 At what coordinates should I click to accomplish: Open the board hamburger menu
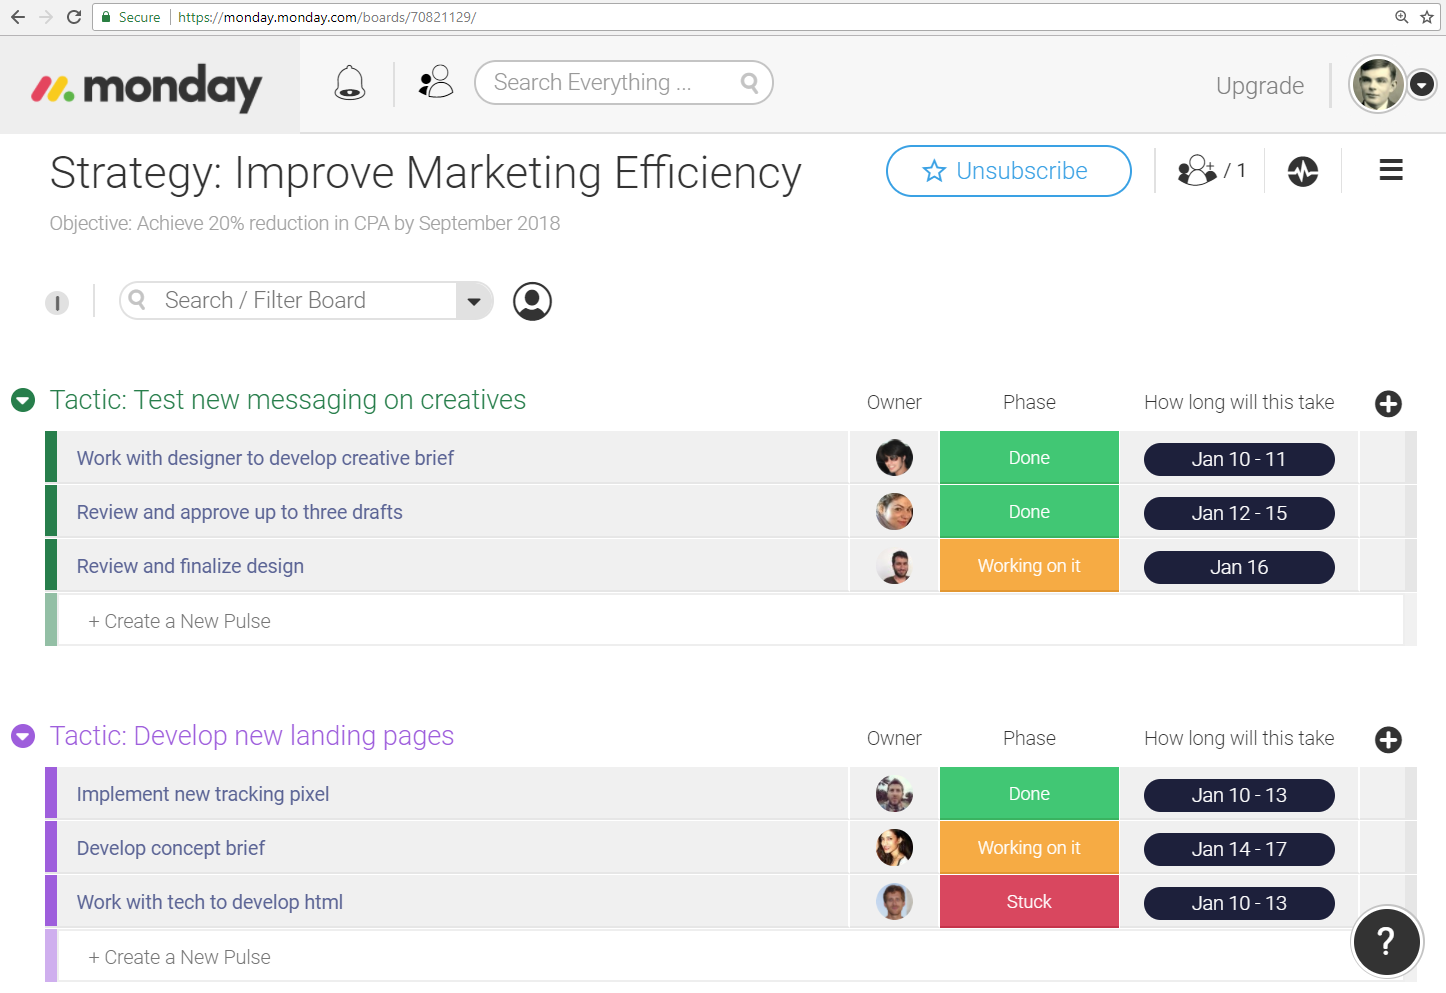click(1390, 171)
